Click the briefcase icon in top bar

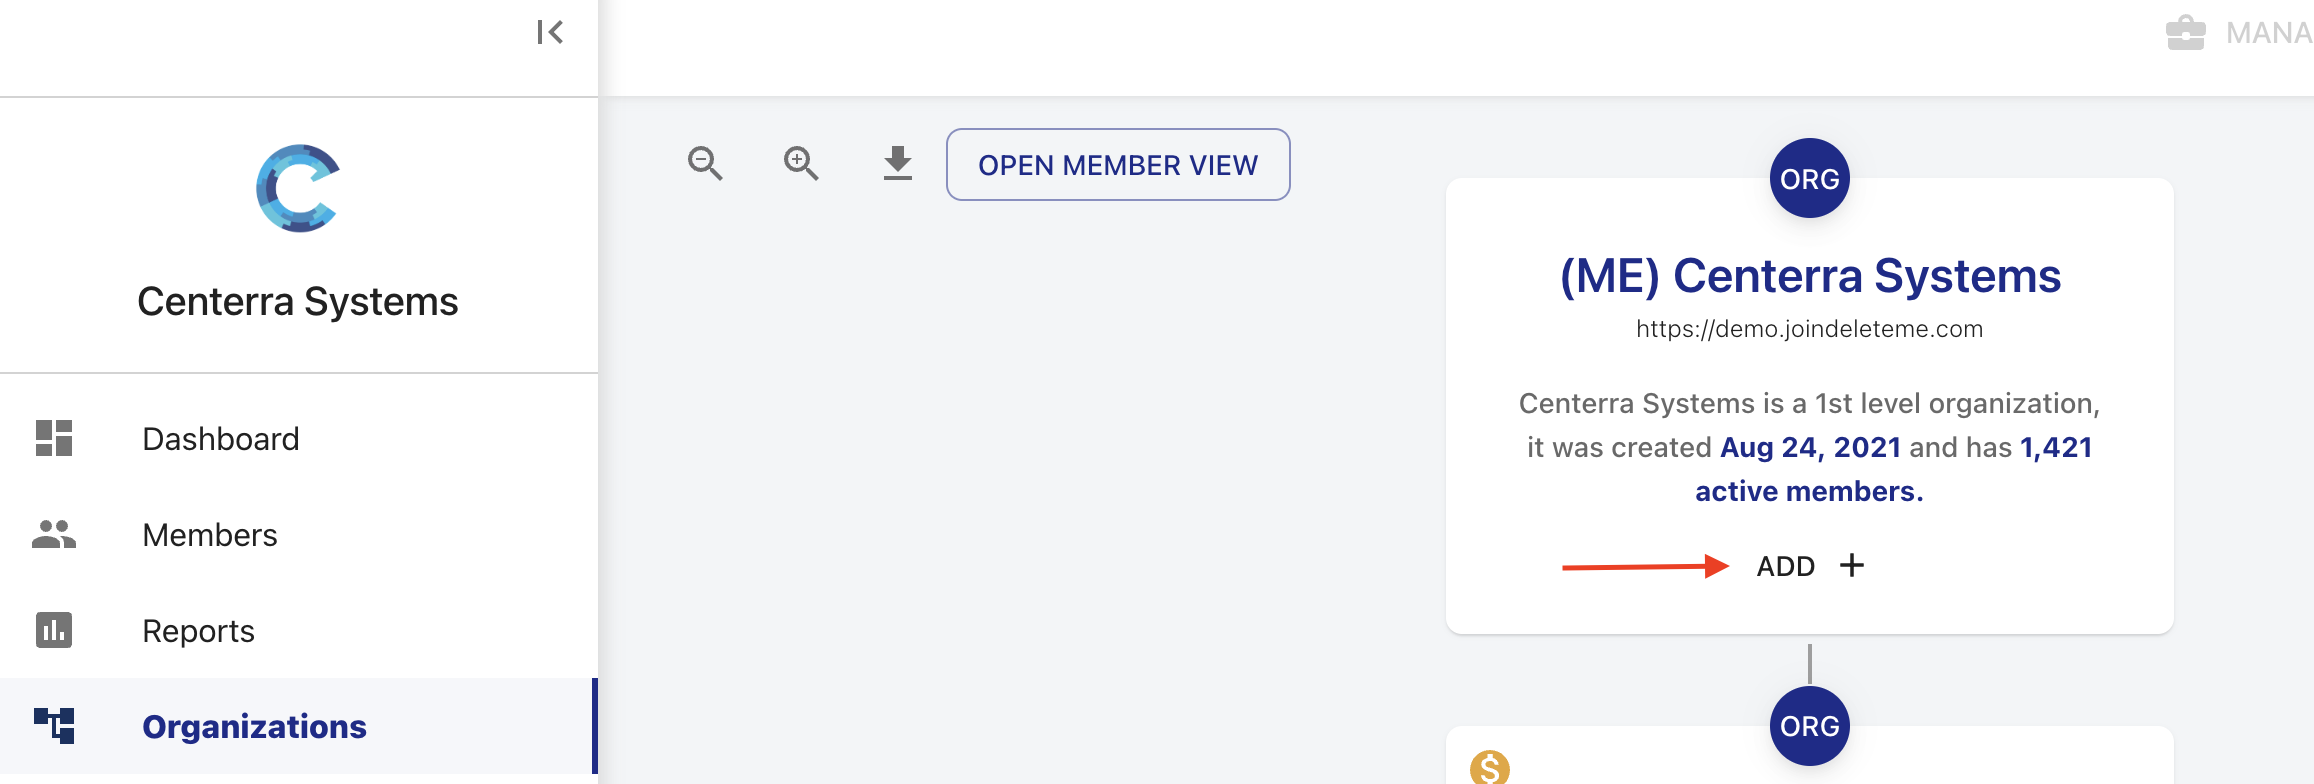coord(2185,33)
